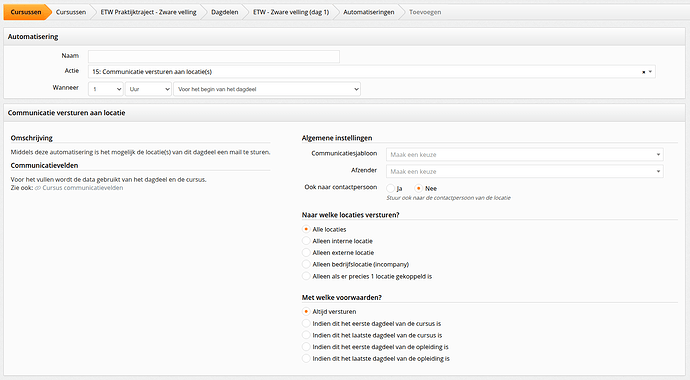The image size is (690, 380).
Task: Click the link icon beside Cursus communicatievelden
Action: 38,188
